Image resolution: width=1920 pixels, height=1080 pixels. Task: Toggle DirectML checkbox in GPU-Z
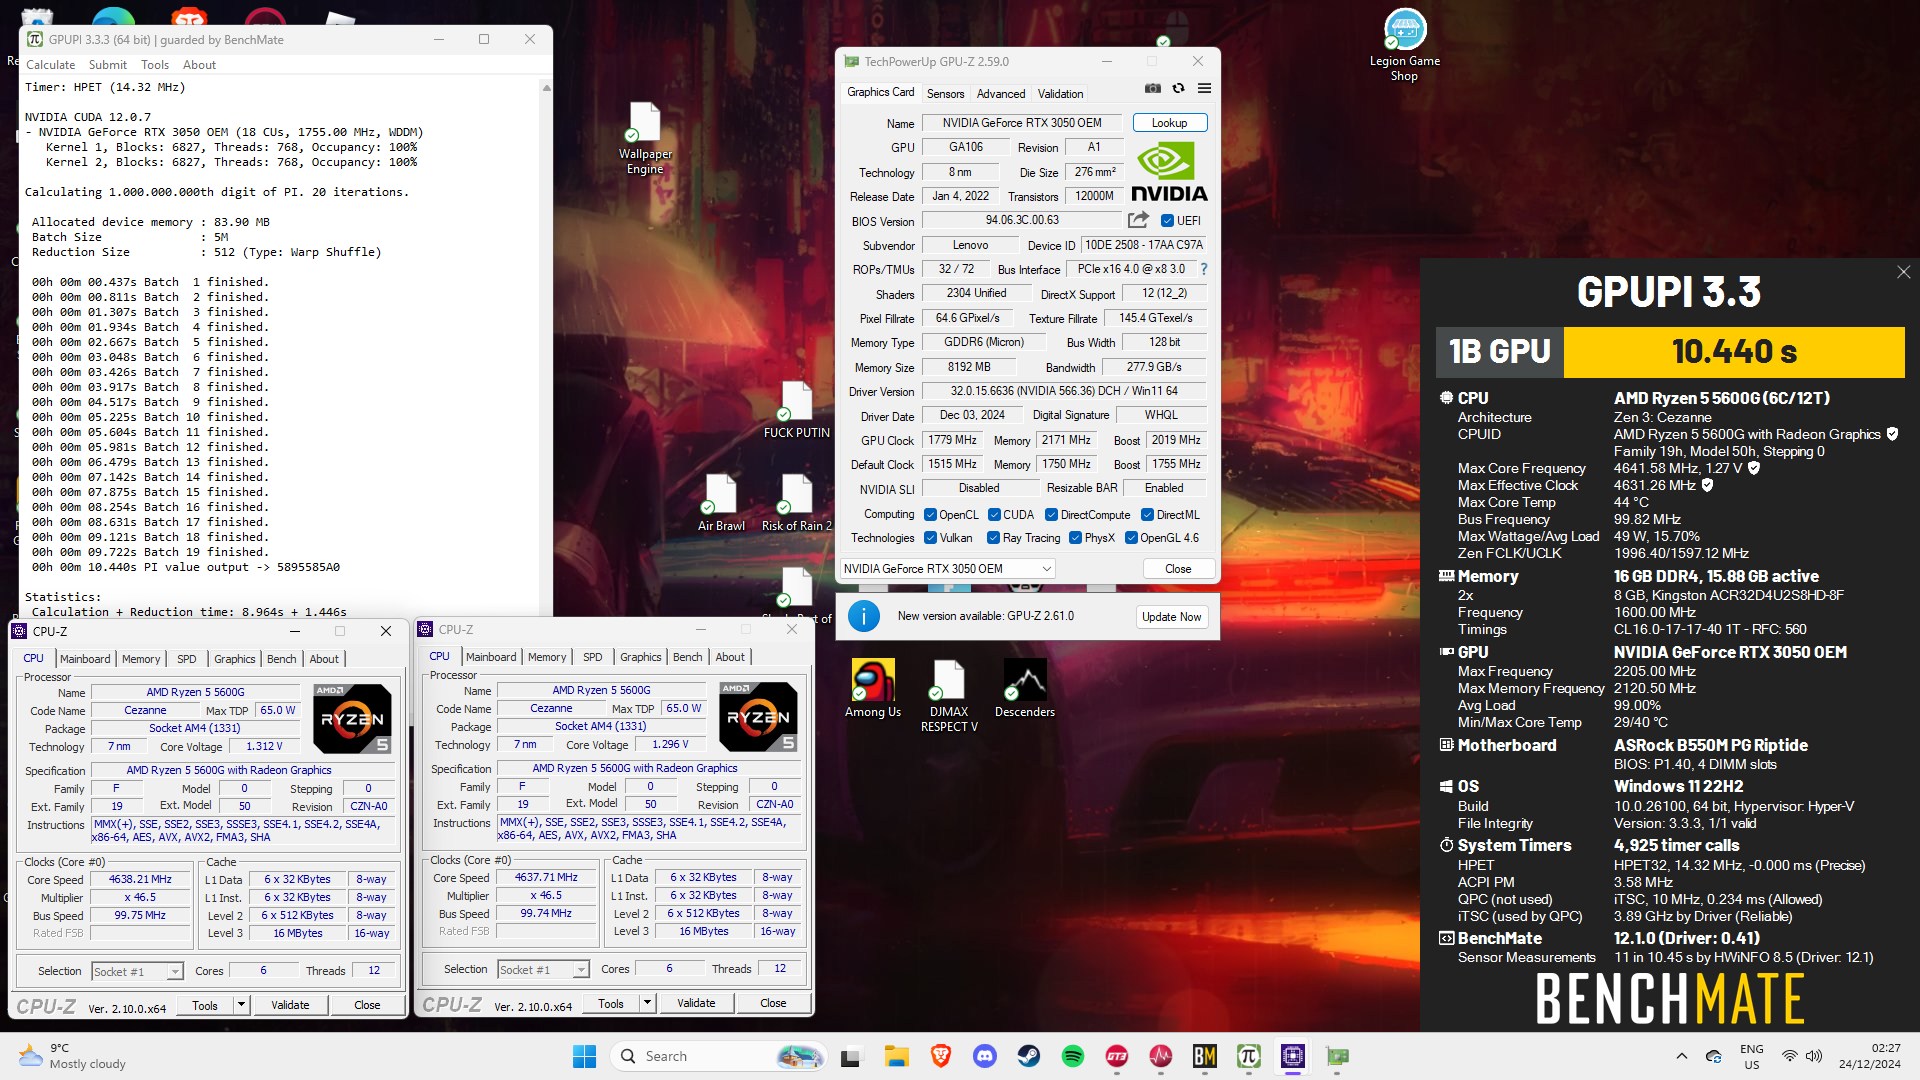[x=1147, y=515]
